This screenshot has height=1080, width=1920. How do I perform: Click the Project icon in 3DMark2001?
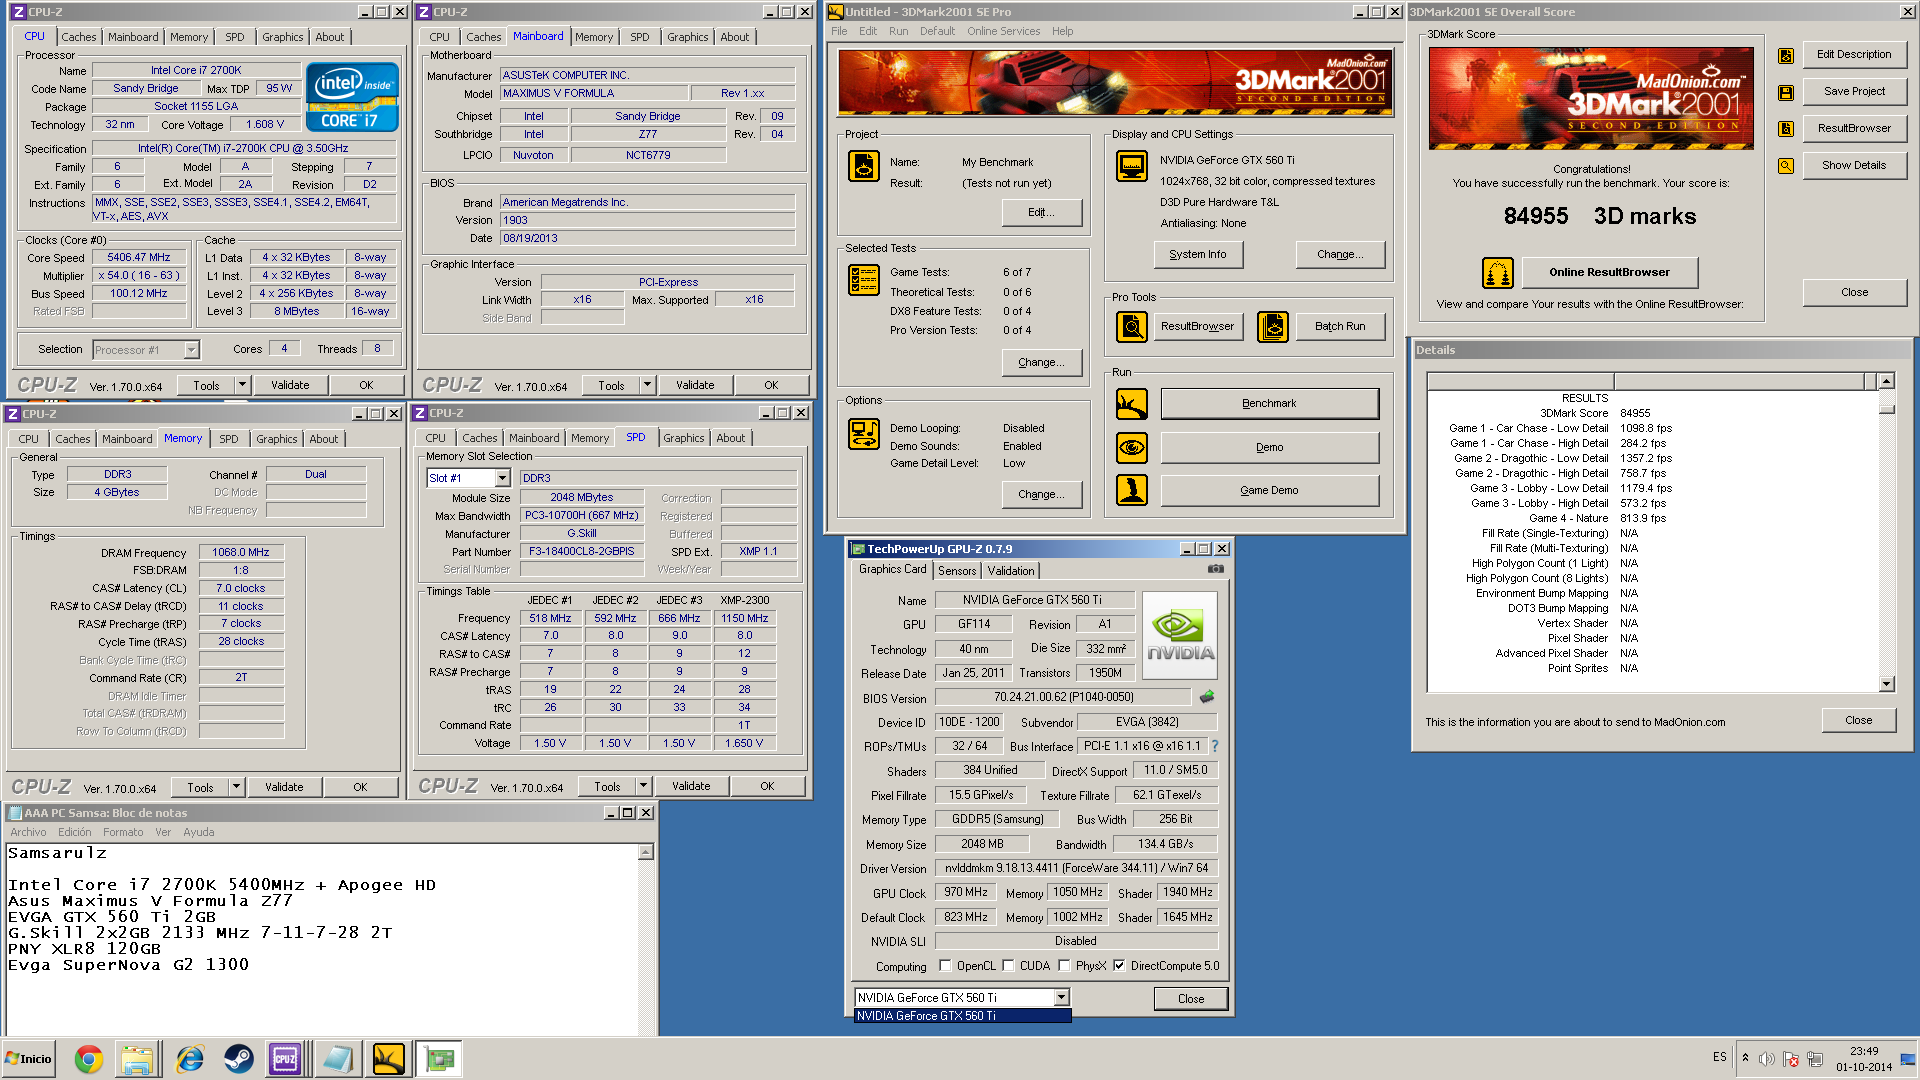[863, 166]
